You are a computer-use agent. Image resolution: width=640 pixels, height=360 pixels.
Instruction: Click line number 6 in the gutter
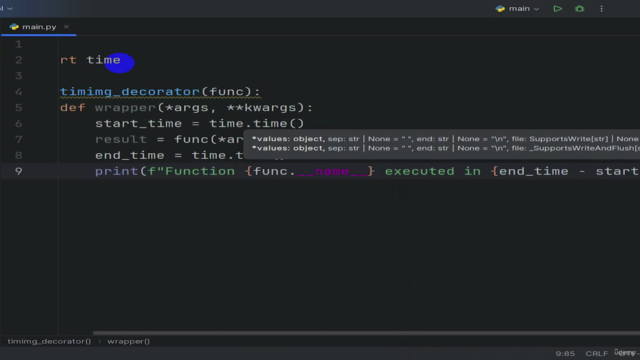coord(18,124)
